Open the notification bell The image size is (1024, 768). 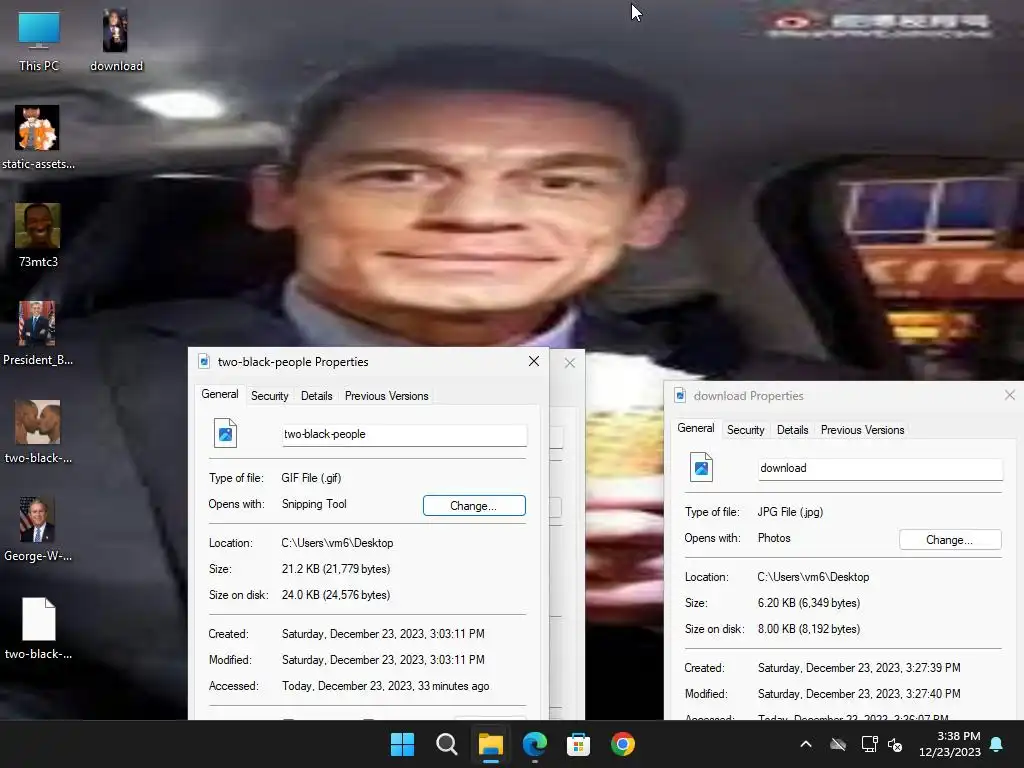[x=997, y=744]
